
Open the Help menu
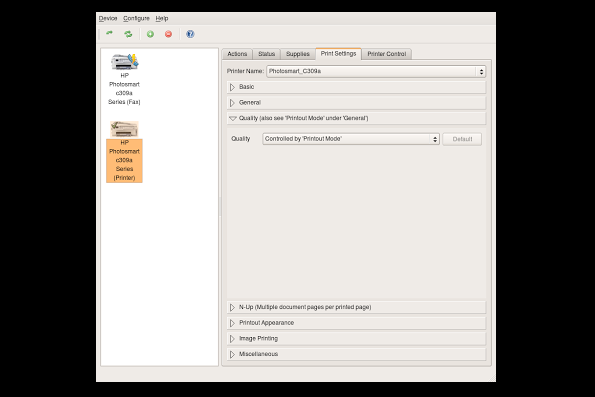click(x=162, y=18)
